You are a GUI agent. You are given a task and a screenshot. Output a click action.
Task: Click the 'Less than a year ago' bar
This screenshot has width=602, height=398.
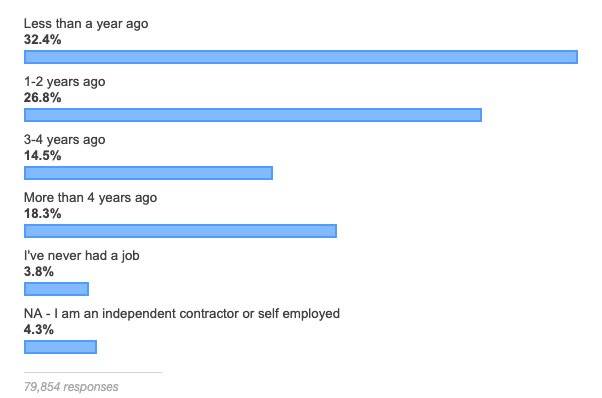301,57
